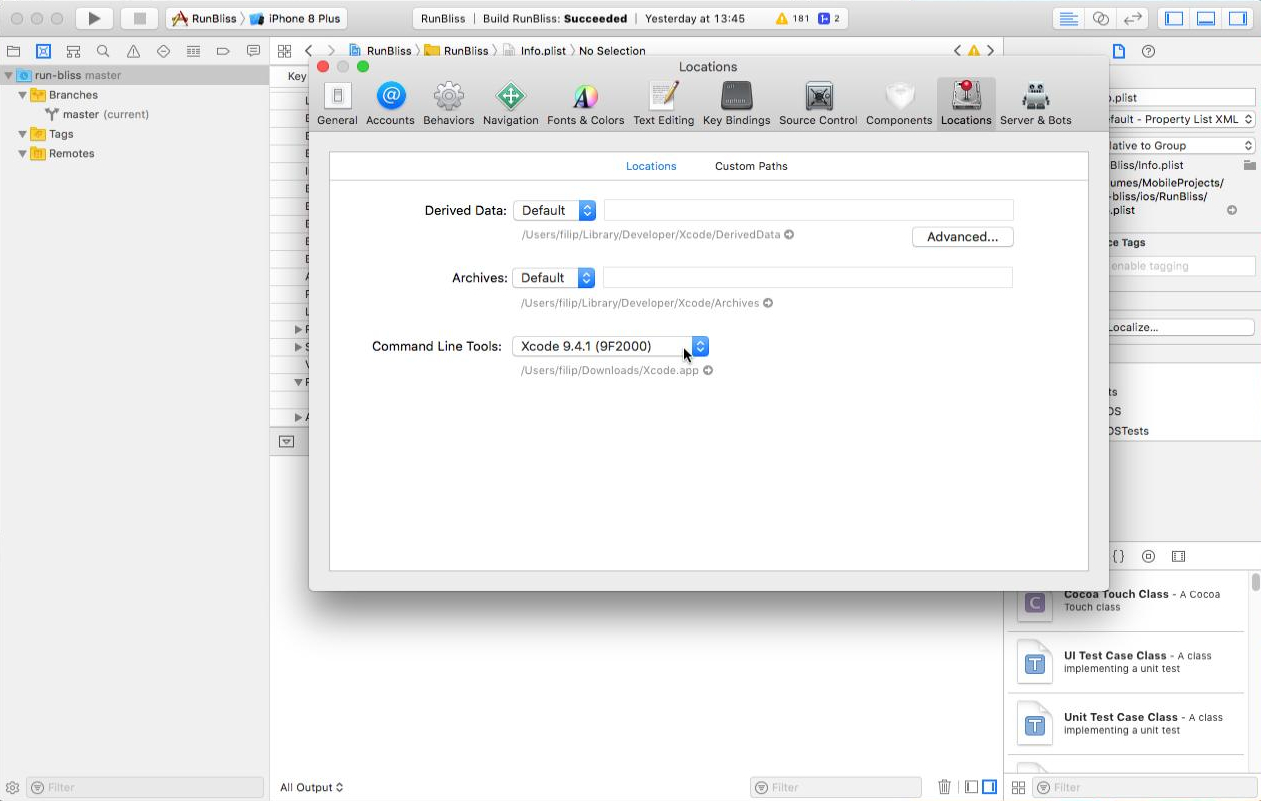Select the iPhone 8 Plus destination
1261x801 pixels.
pos(295,18)
